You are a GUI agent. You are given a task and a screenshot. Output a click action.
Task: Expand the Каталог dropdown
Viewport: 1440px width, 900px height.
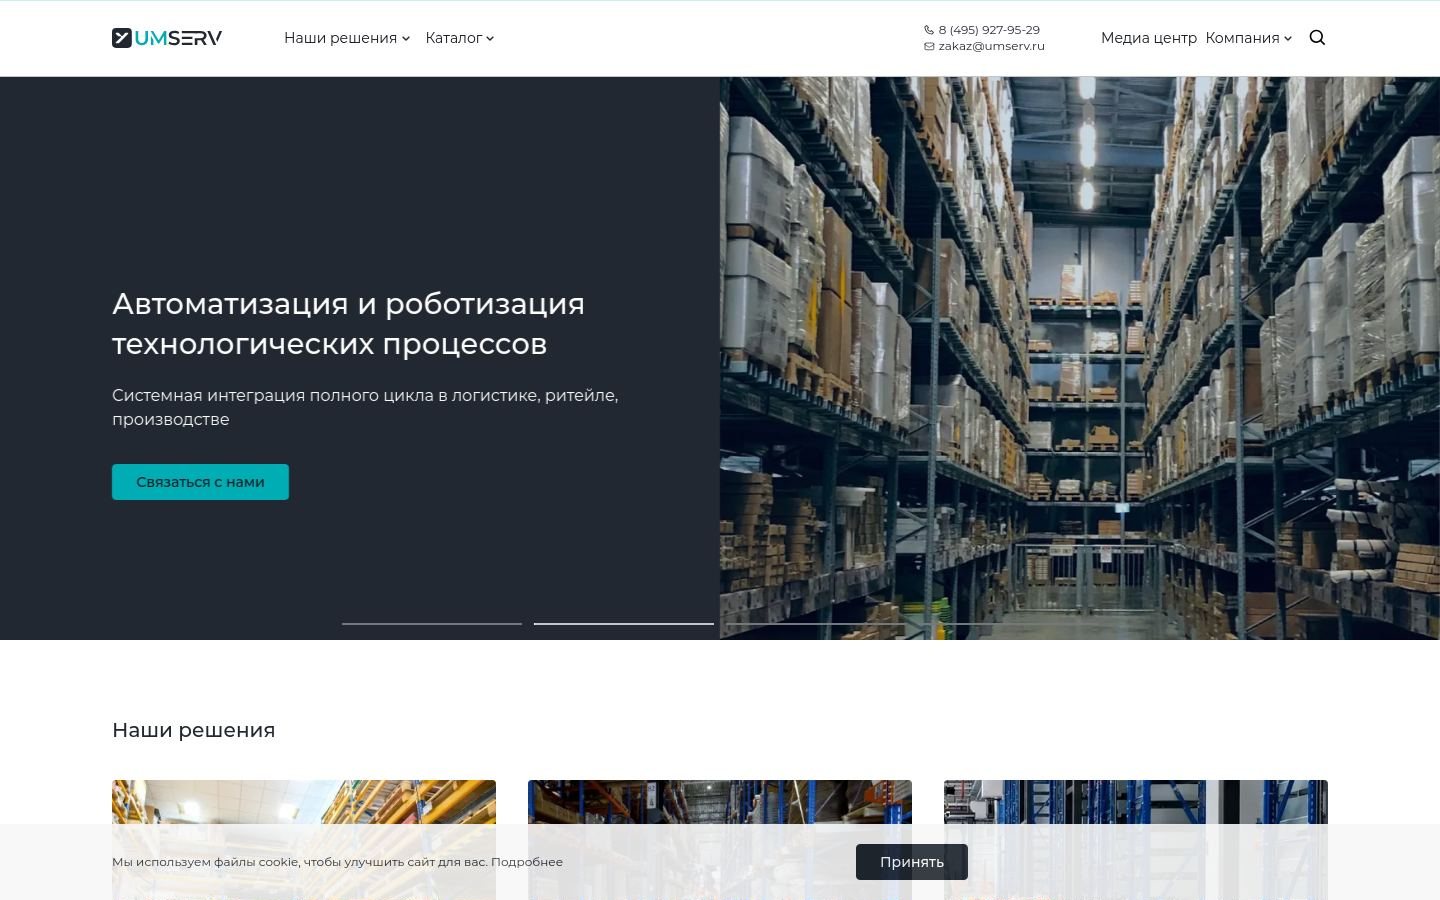click(x=460, y=38)
